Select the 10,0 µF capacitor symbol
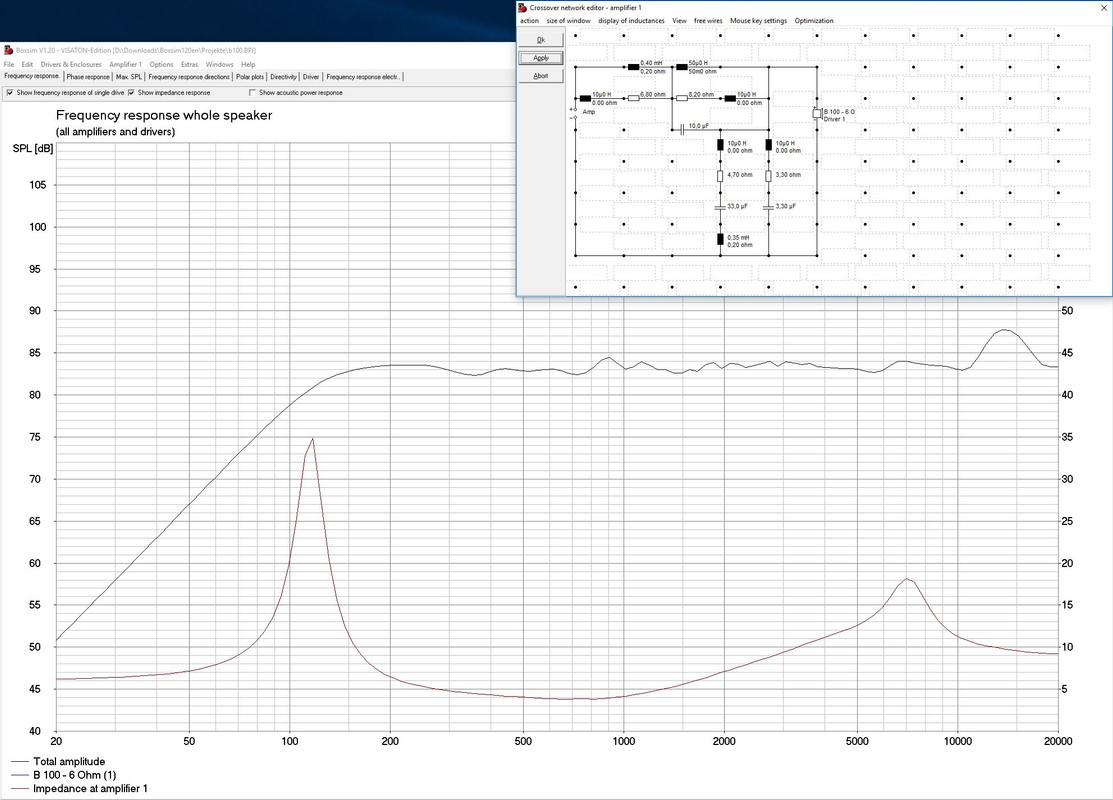This screenshot has width=1113, height=800. pos(682,129)
